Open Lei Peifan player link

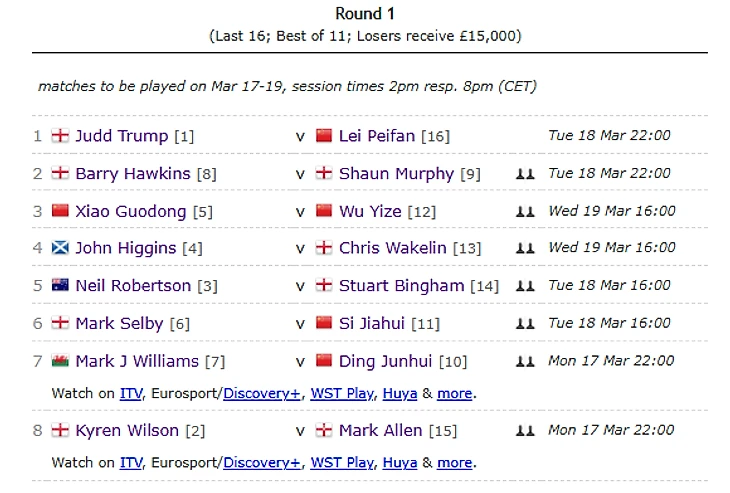(377, 136)
